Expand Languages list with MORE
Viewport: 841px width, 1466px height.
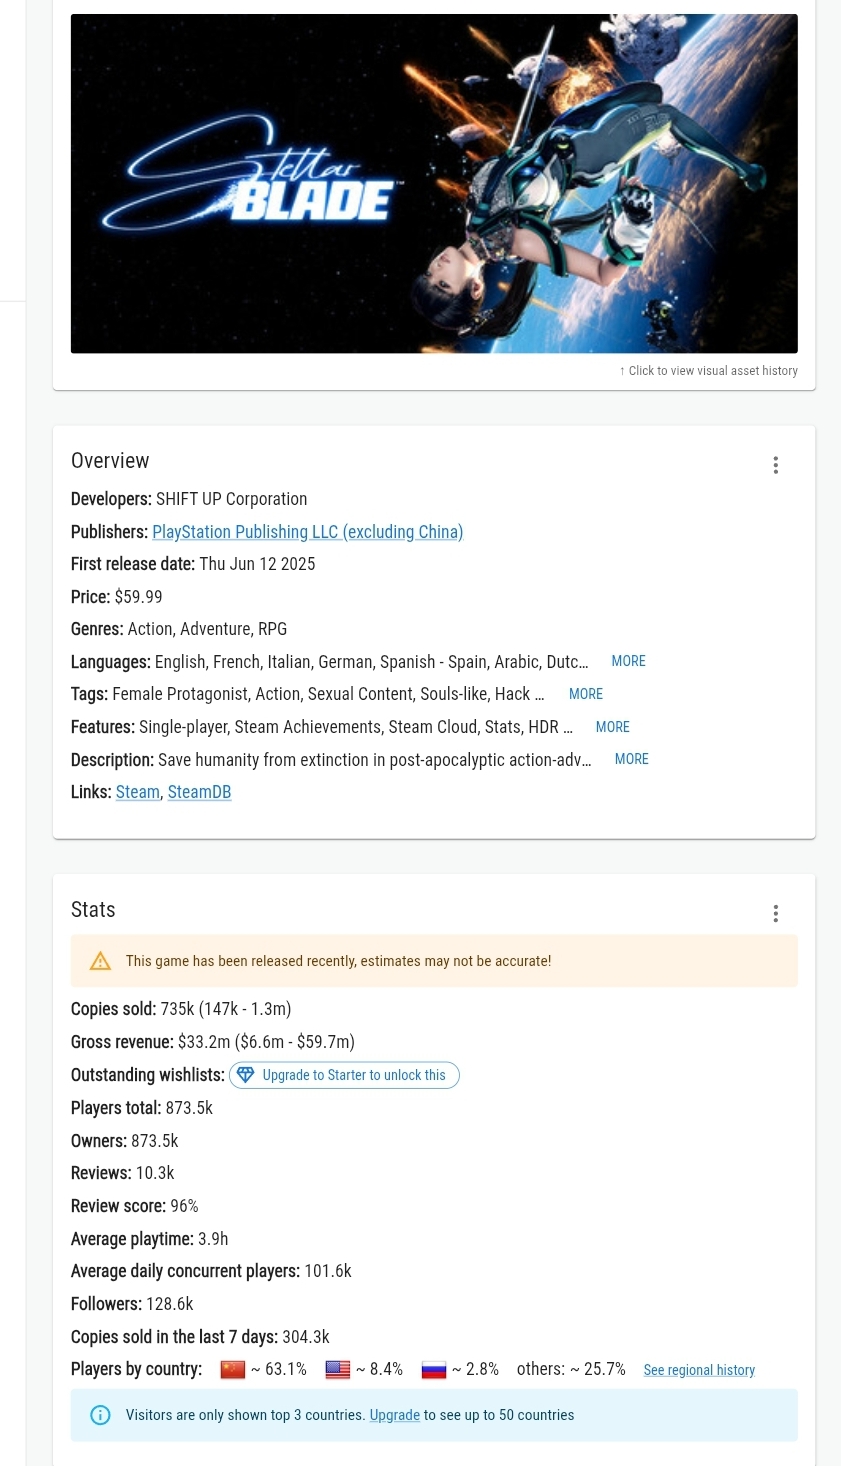point(628,661)
